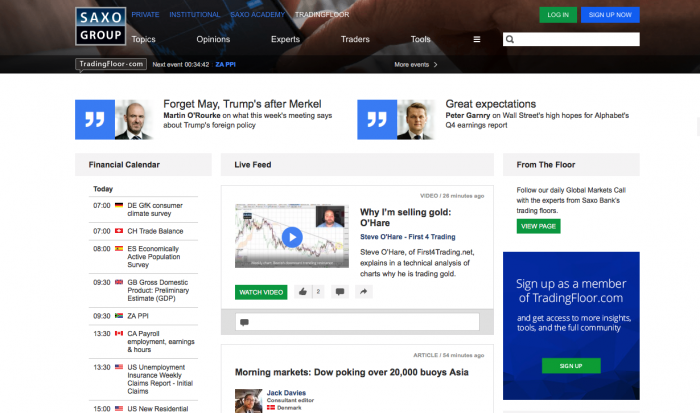700x413 pixels.
Task: Click the SIGN UP NOW button
Action: [x=610, y=15]
